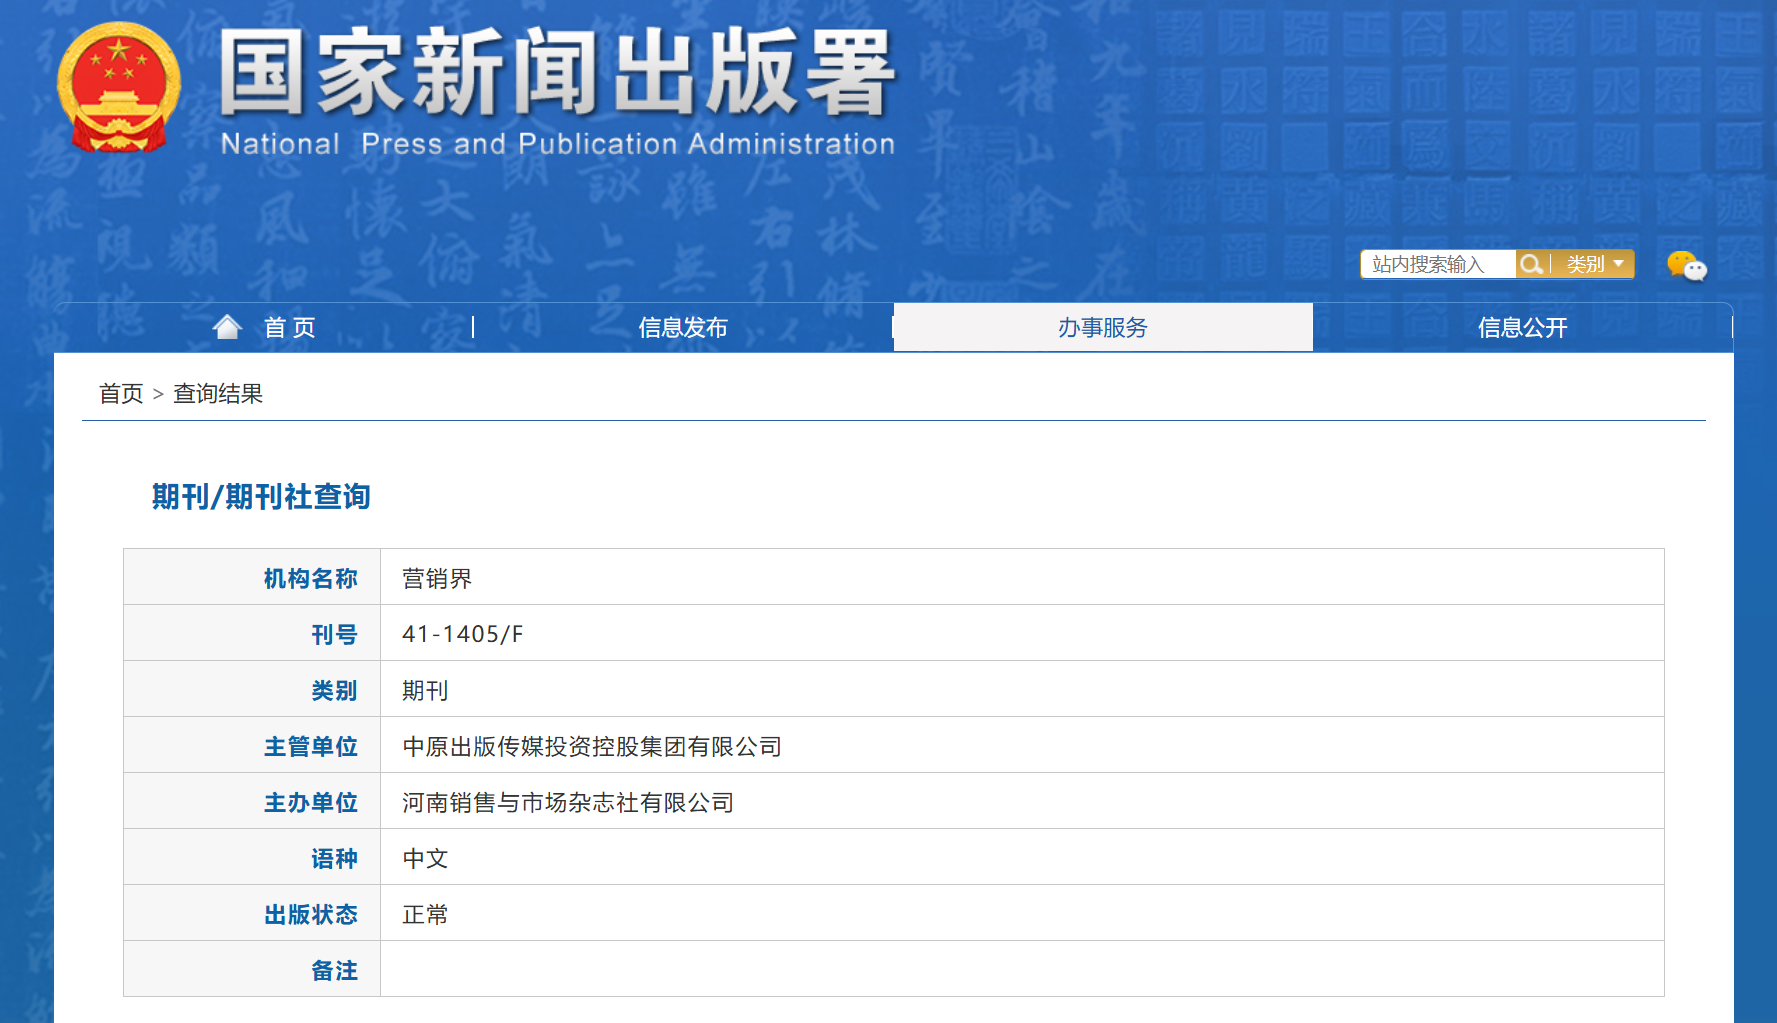Click the 首页 breadcrumb link
The image size is (1777, 1023).
[121, 394]
